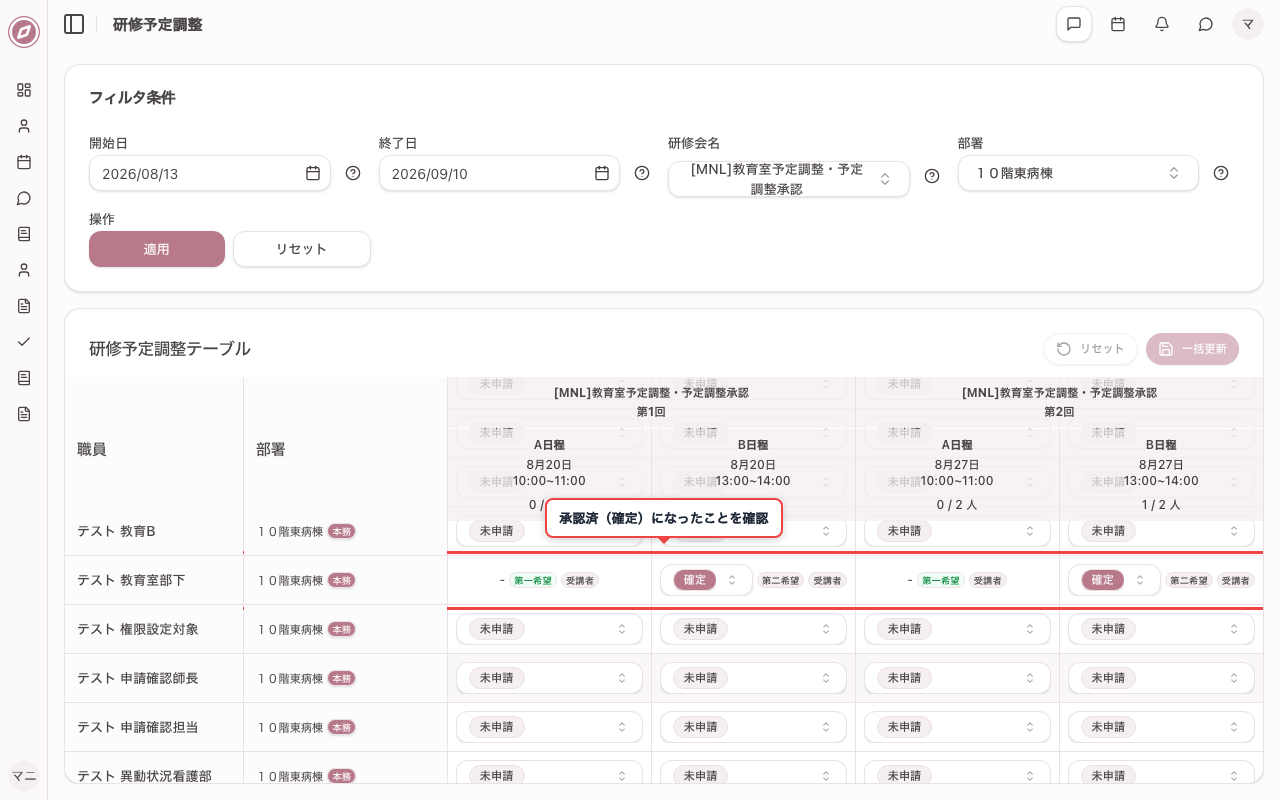Image resolution: width=1280 pixels, height=800 pixels.
Task: Show help for 終了日 field
Action: click(642, 173)
